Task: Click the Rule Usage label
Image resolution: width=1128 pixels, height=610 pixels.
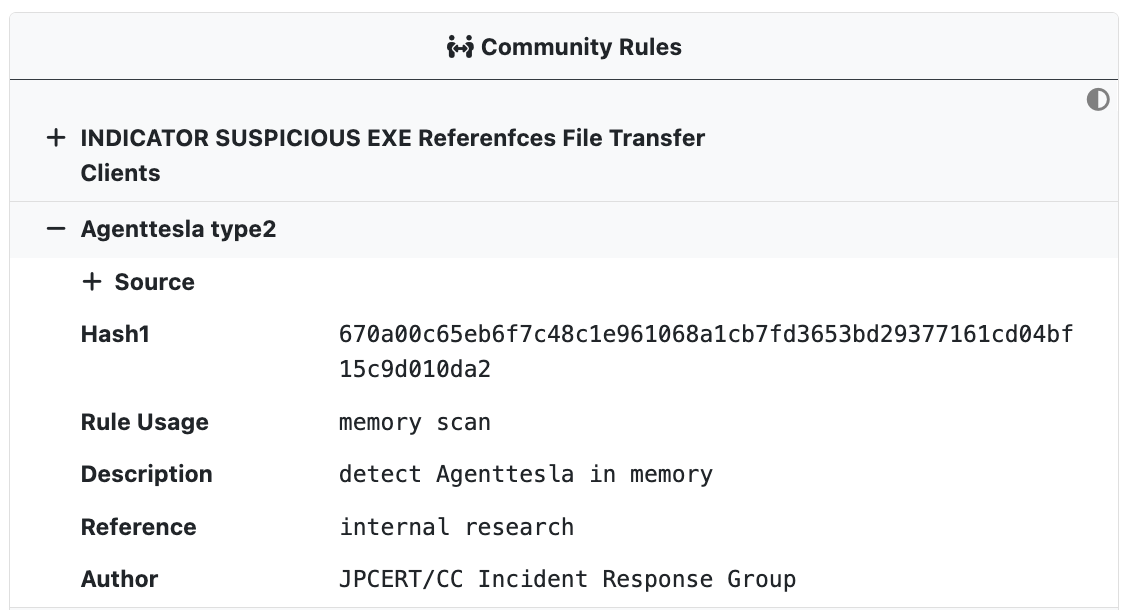Action: [x=145, y=422]
